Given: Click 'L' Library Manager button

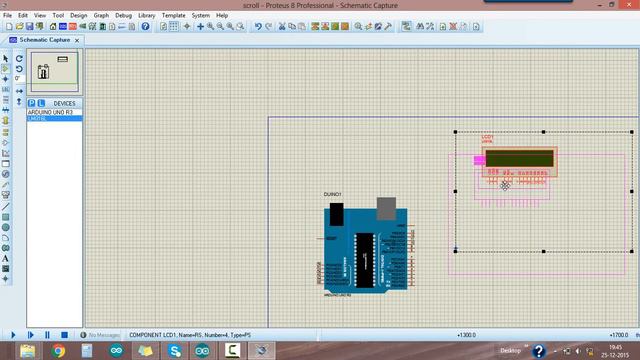Looking at the screenshot, I should click(41, 103).
